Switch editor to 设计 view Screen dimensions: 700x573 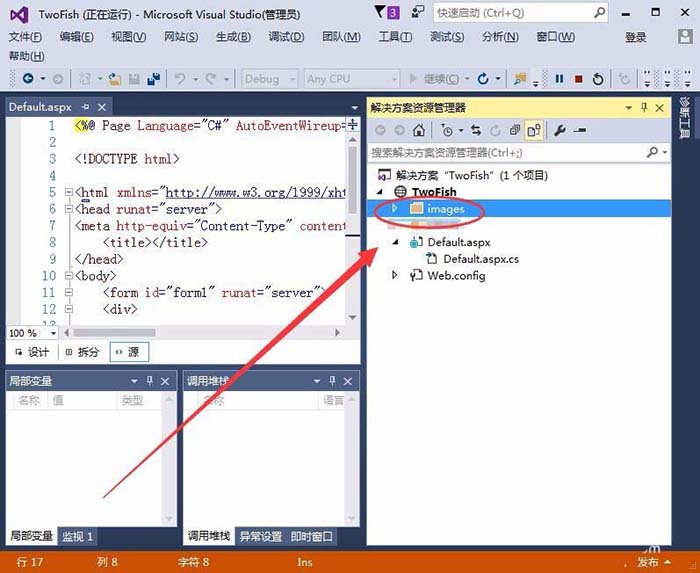pos(32,352)
